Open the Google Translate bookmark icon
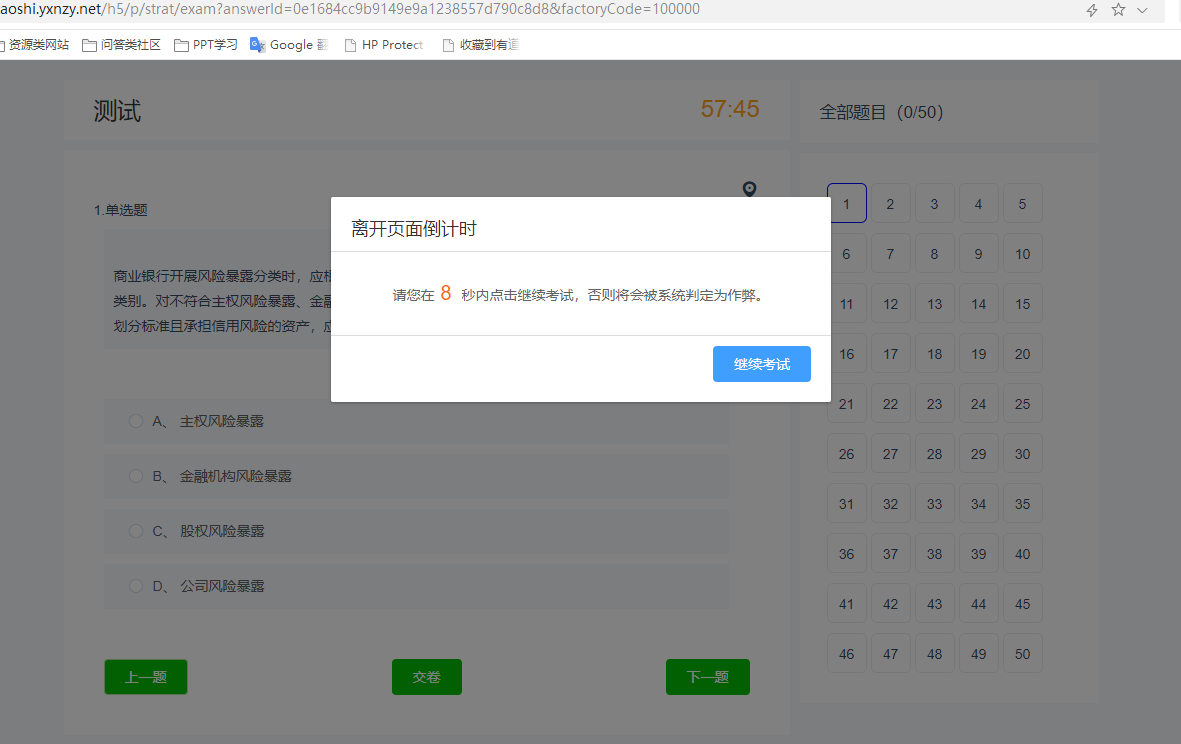1181x744 pixels. coord(258,45)
